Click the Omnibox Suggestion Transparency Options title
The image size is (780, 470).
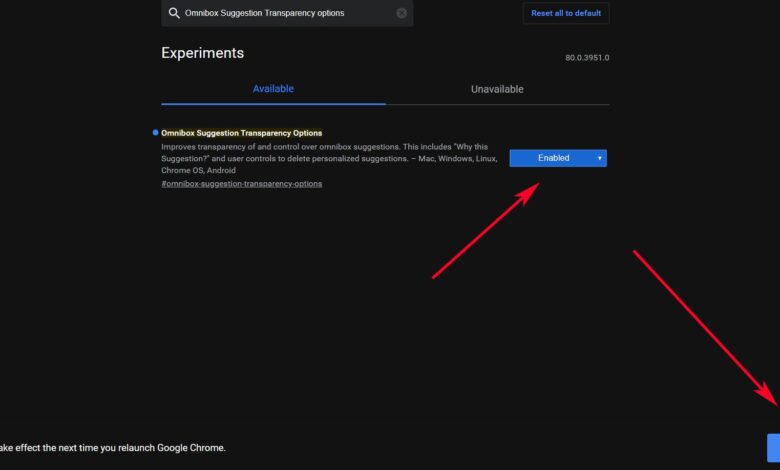point(241,132)
